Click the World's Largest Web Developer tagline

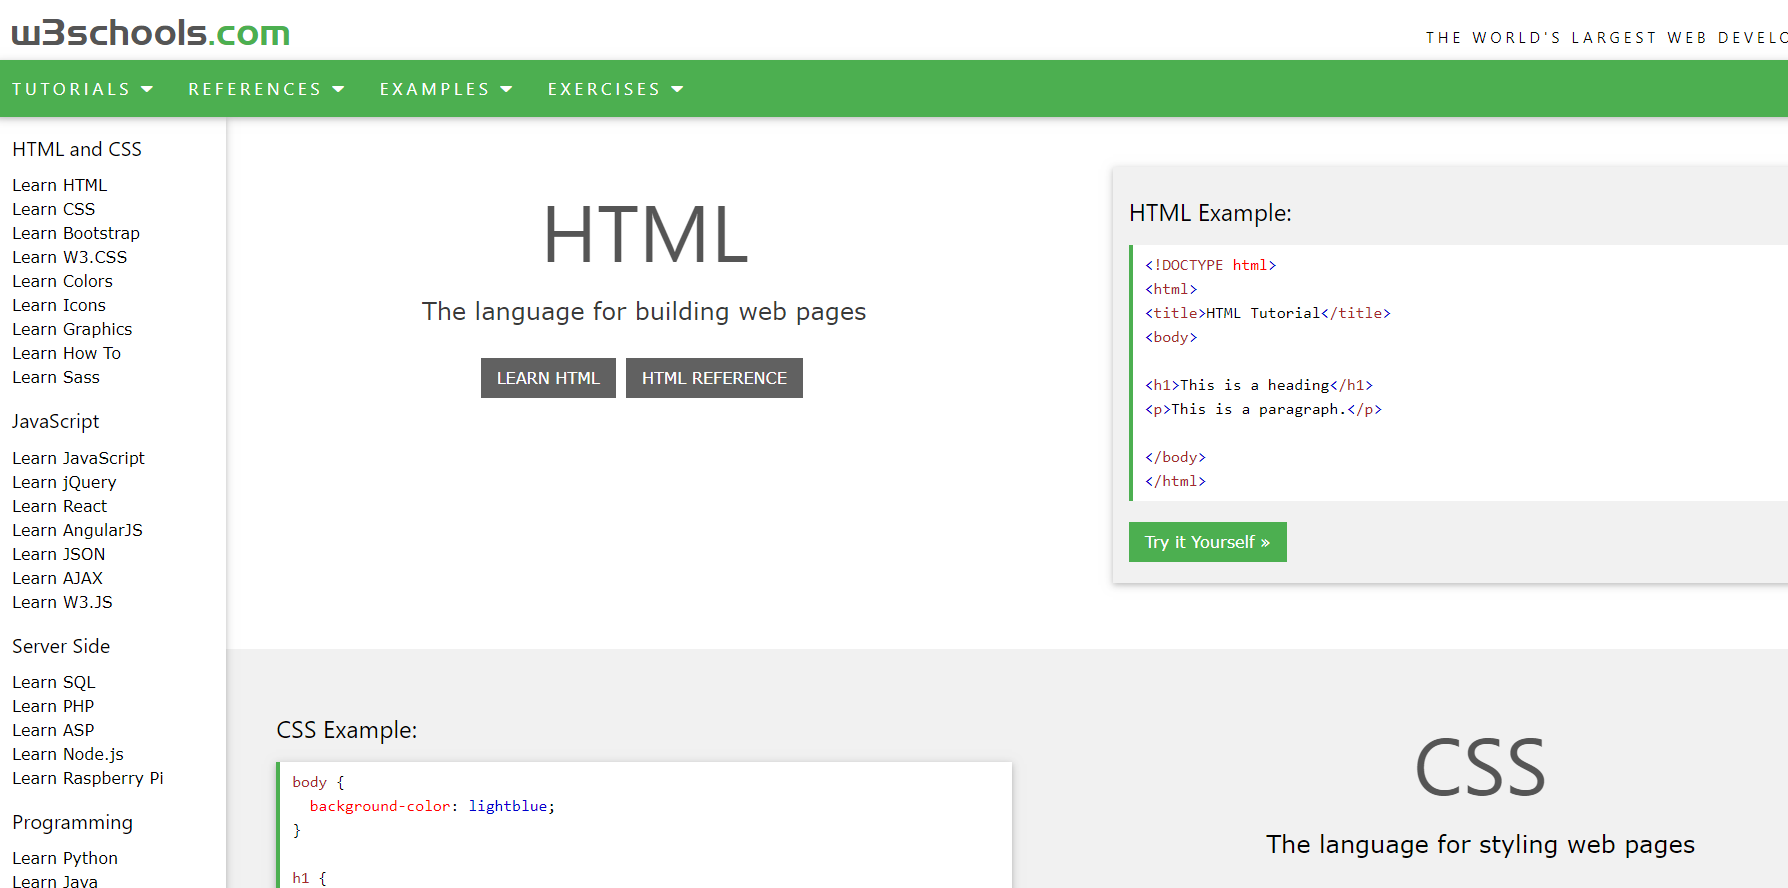[x=1606, y=38]
